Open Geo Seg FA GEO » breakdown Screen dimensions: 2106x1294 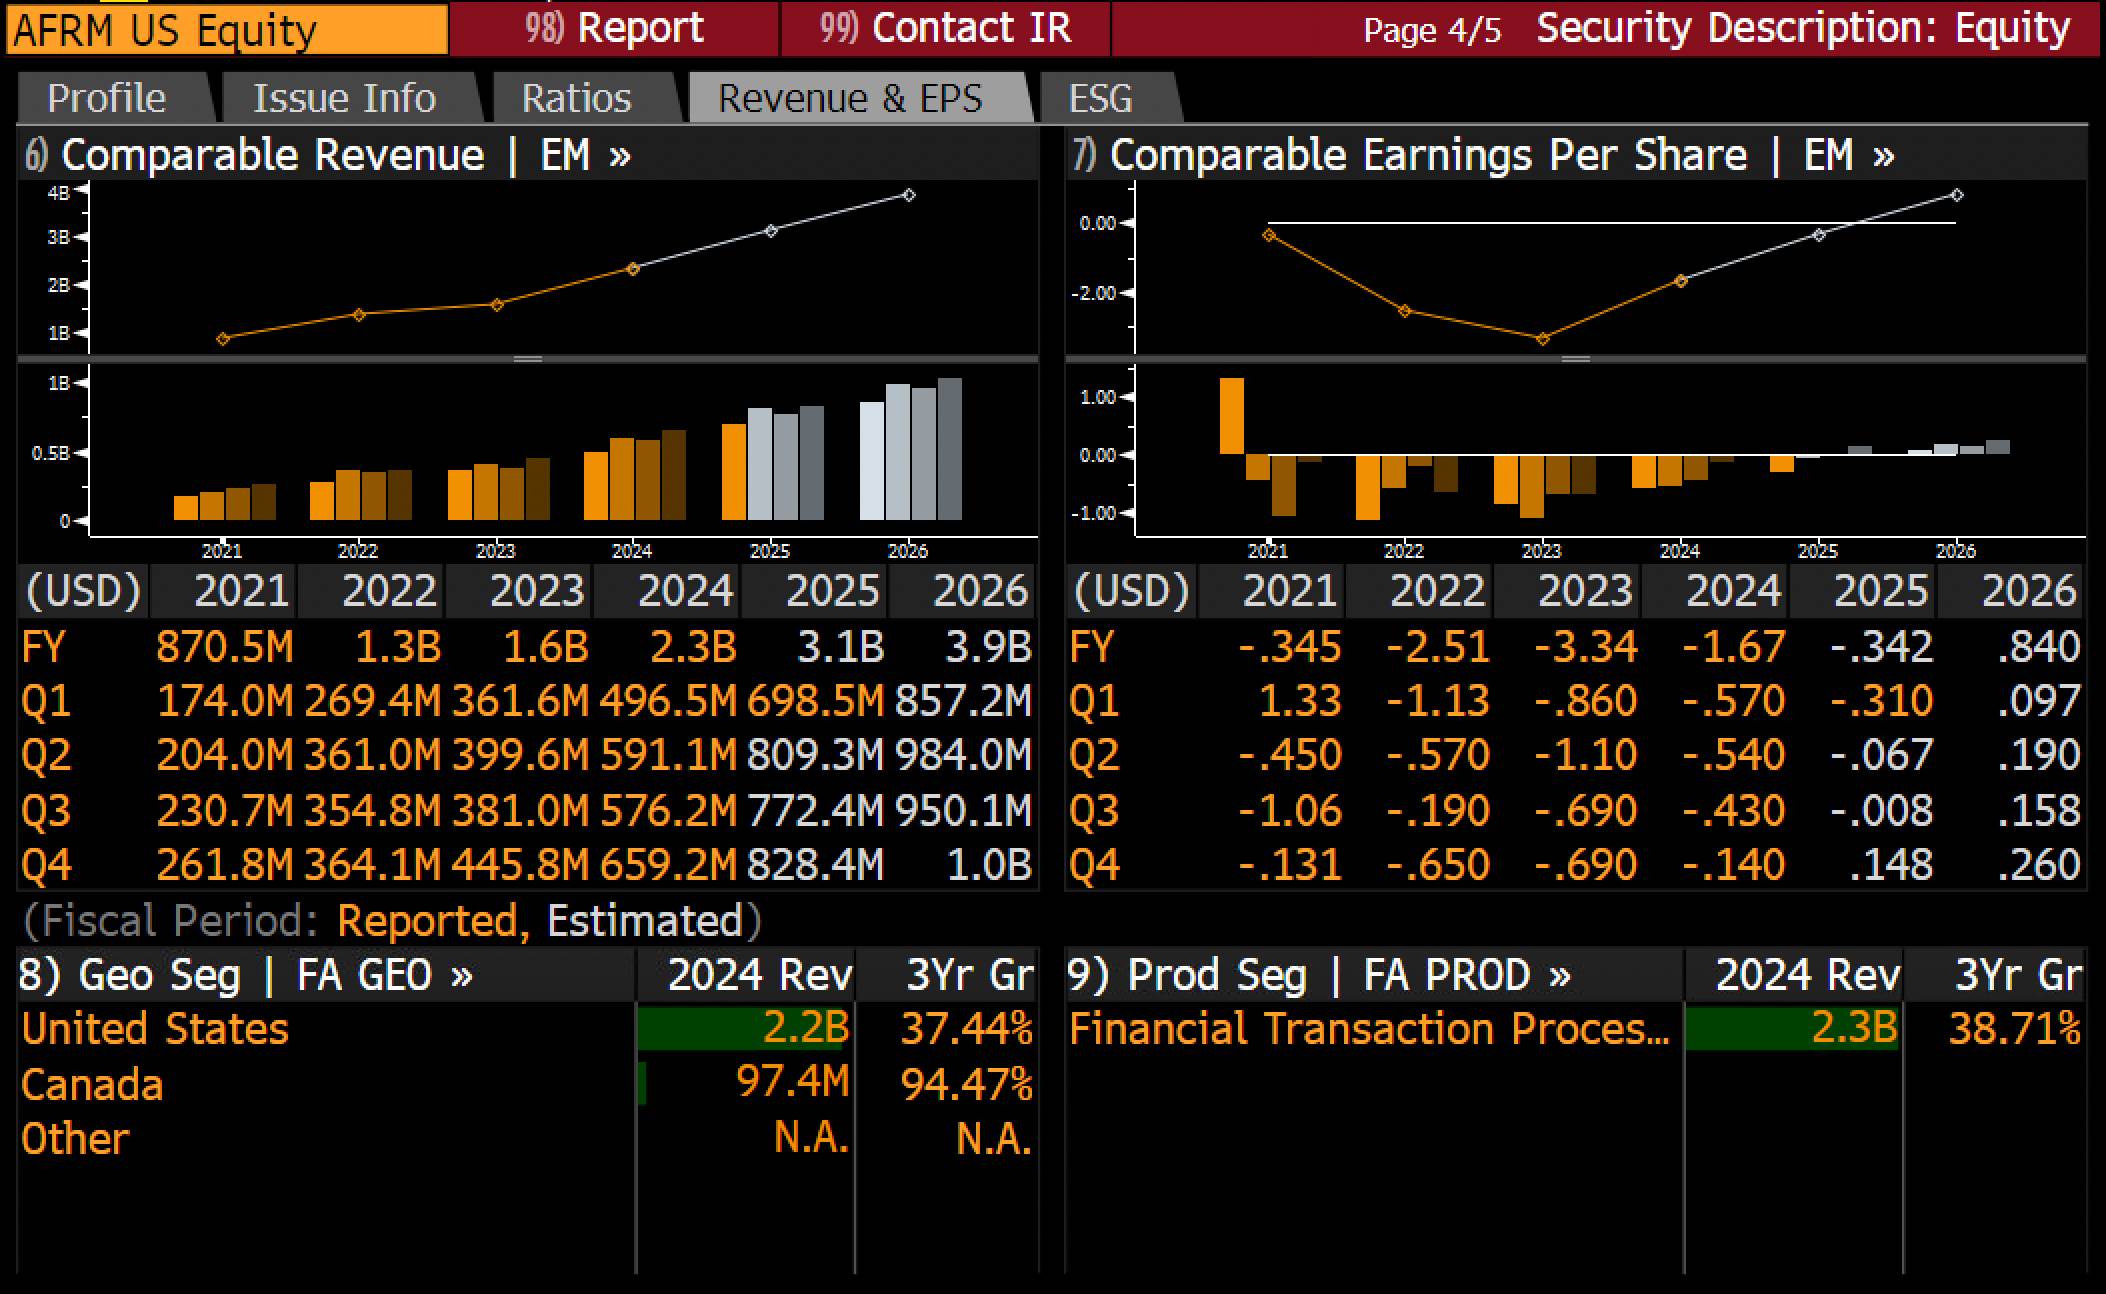[x=246, y=975]
